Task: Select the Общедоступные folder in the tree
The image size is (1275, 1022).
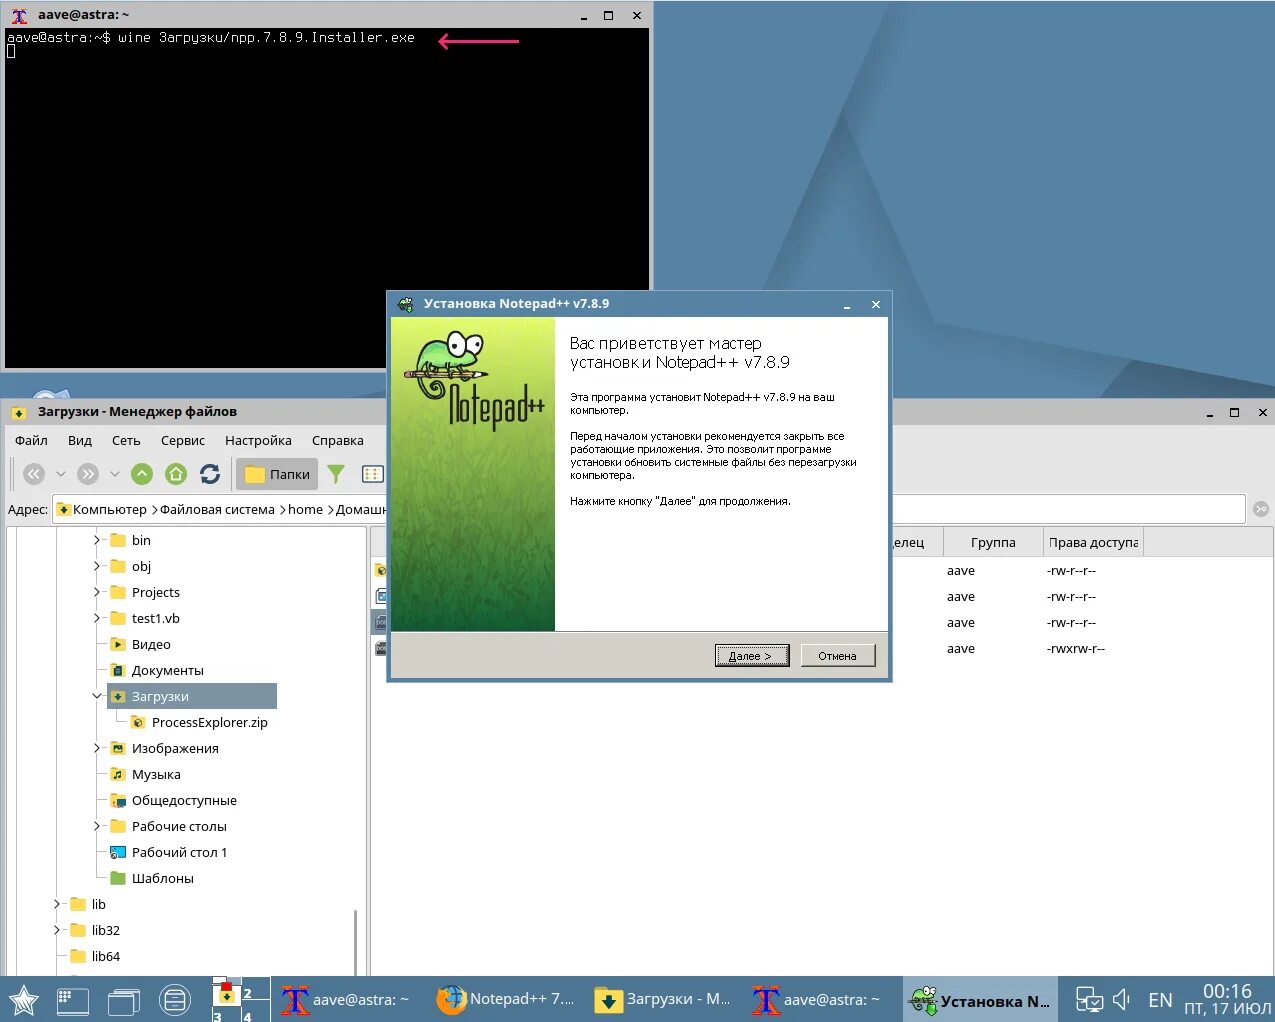Action: tap(173, 800)
